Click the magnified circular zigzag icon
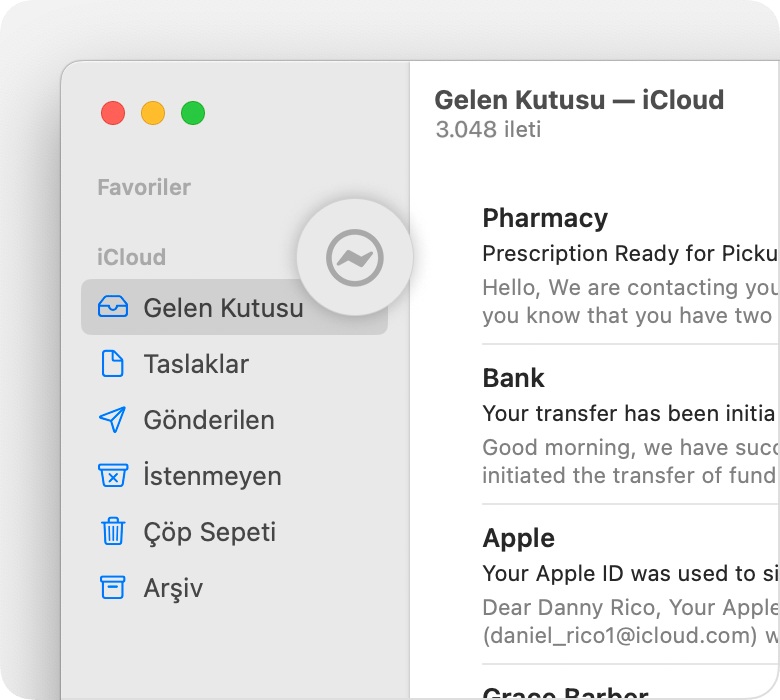The image size is (780, 700). (355, 259)
